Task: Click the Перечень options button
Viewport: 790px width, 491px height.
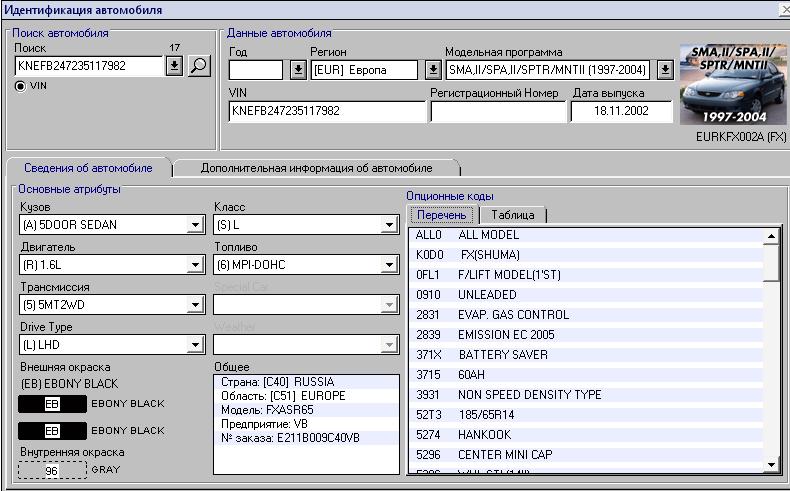Action: pyautogui.click(x=441, y=215)
